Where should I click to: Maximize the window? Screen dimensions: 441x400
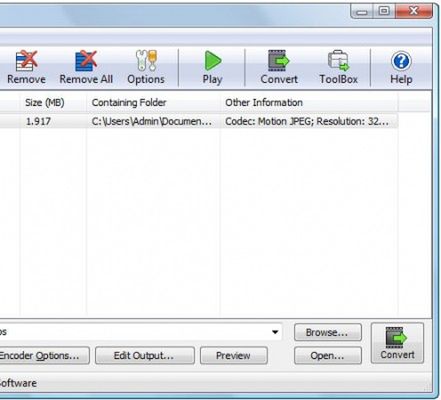tap(384, 12)
